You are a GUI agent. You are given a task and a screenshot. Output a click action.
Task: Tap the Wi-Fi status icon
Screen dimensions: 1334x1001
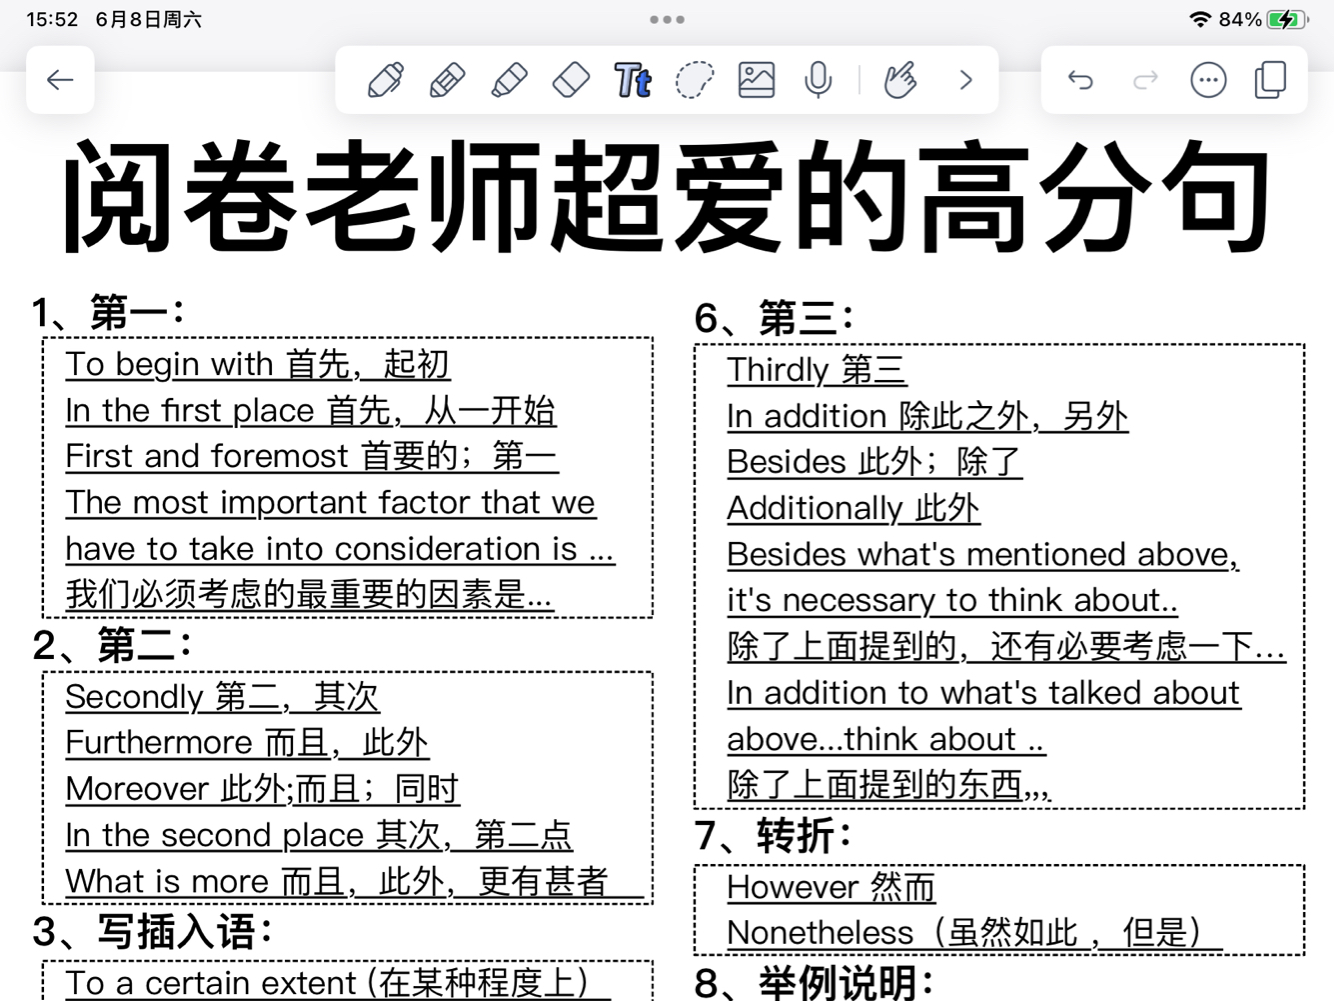(1200, 19)
